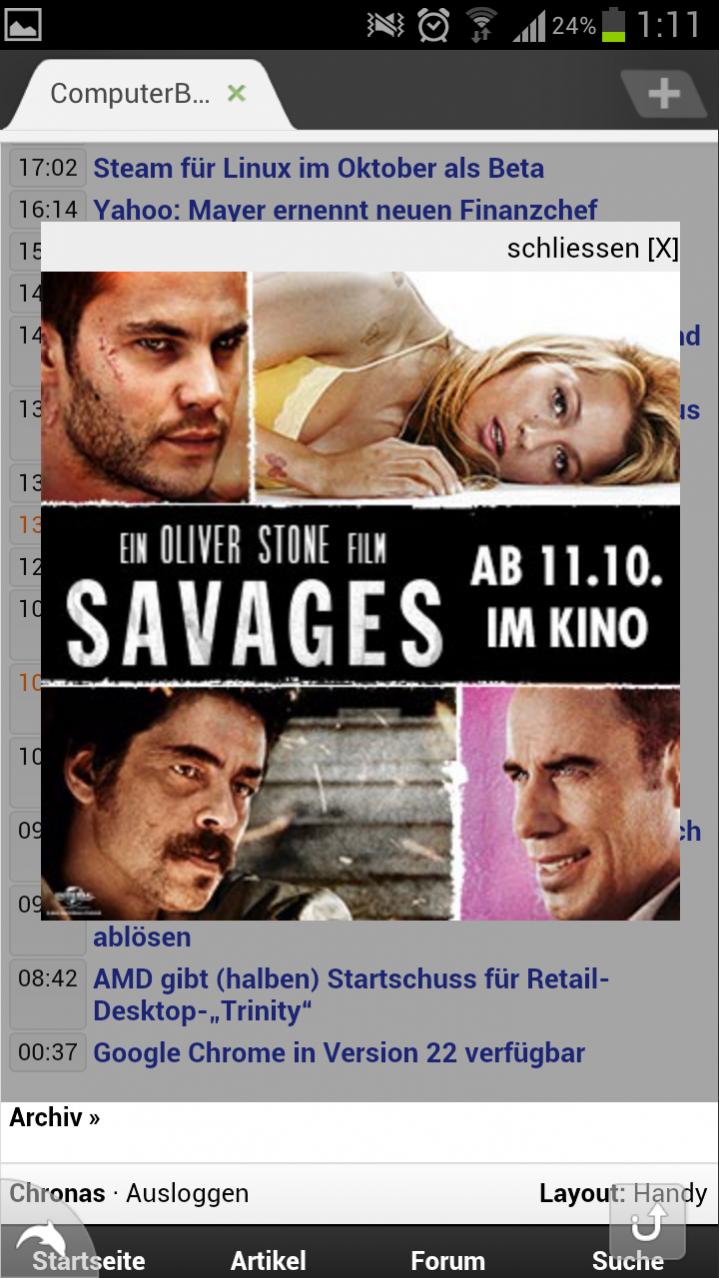Tap the back arrow overlay icon
The image size is (719, 1278).
click(40, 1238)
